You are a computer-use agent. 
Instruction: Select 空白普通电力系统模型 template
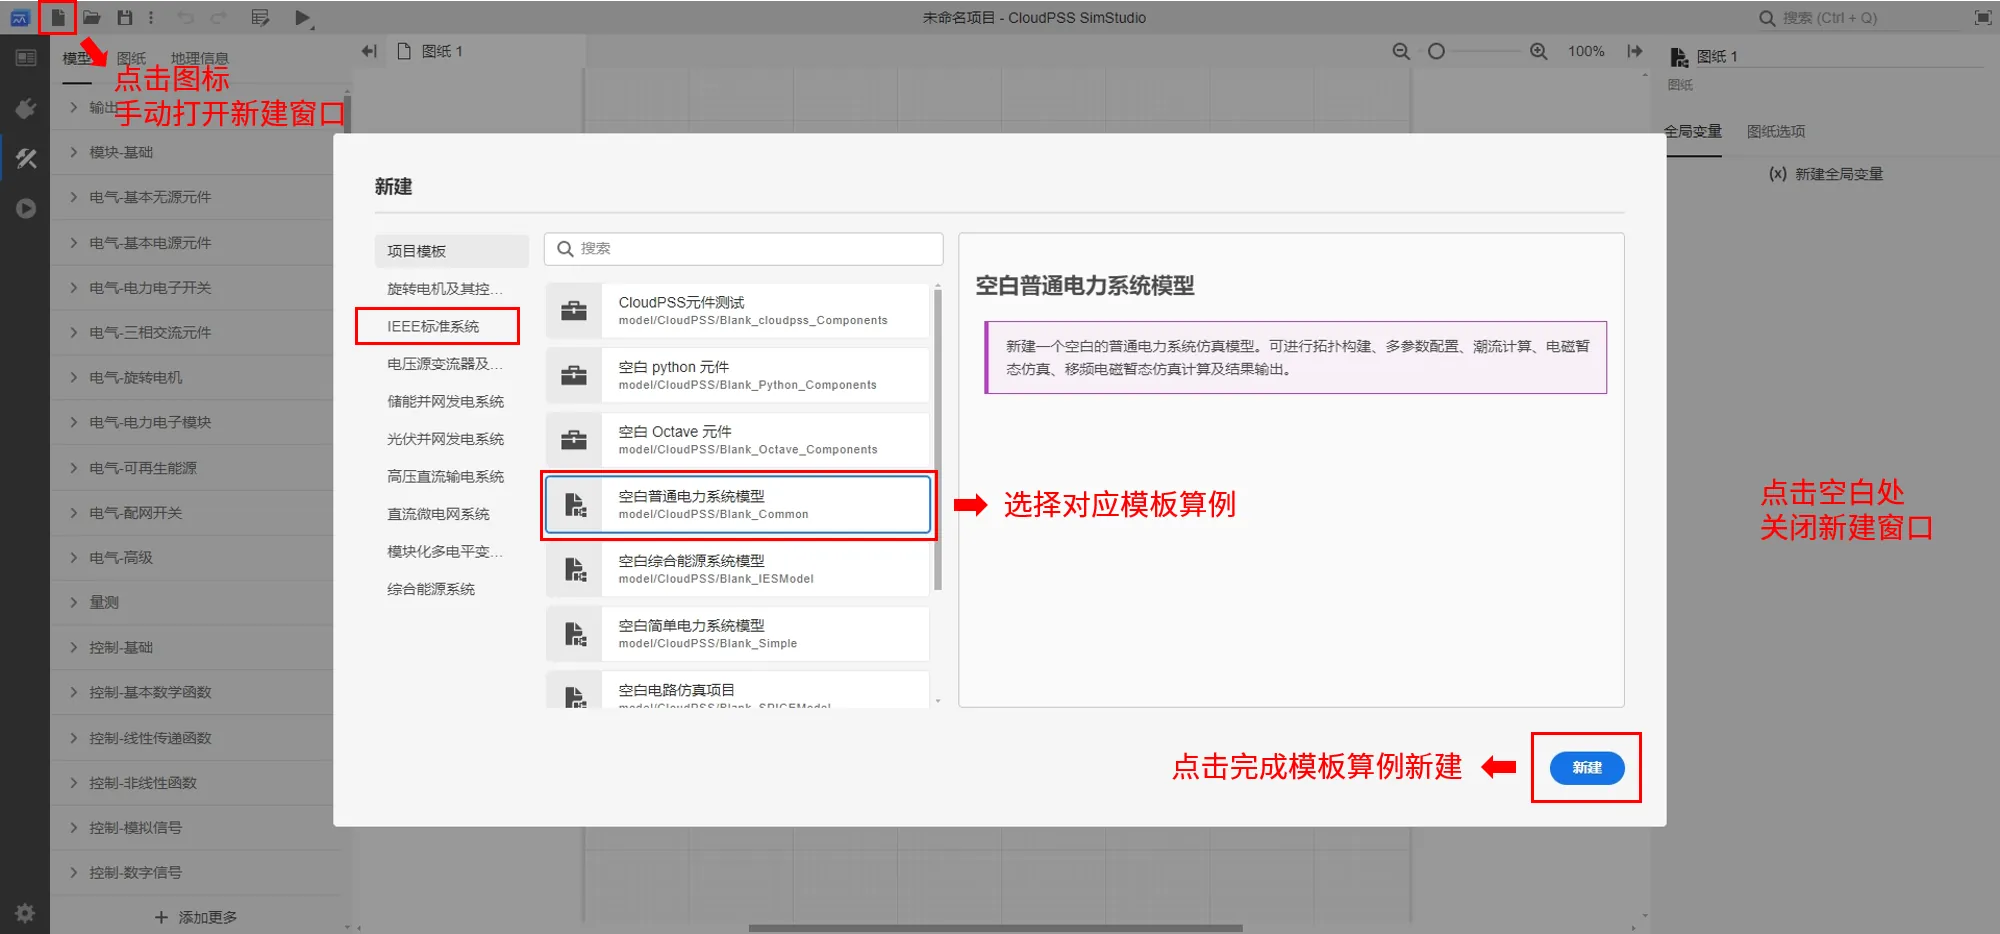tap(738, 504)
